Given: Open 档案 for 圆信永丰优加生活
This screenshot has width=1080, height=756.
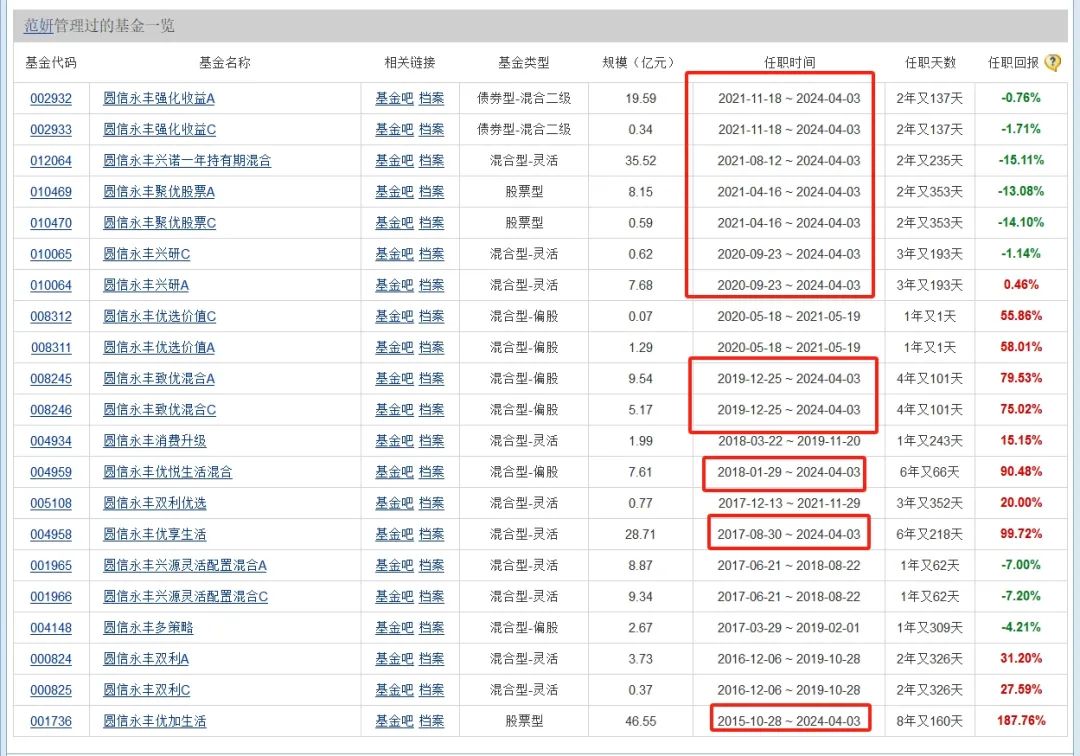Looking at the screenshot, I should click(432, 722).
